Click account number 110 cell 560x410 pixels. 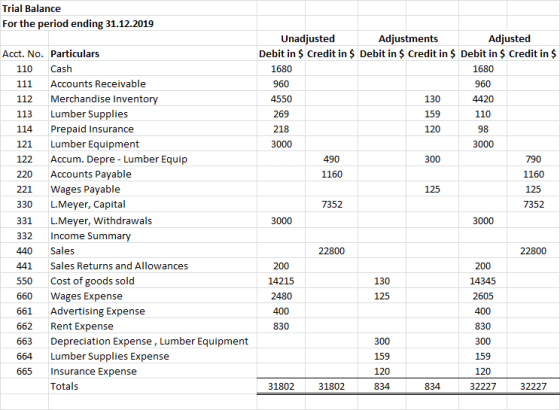click(24, 69)
